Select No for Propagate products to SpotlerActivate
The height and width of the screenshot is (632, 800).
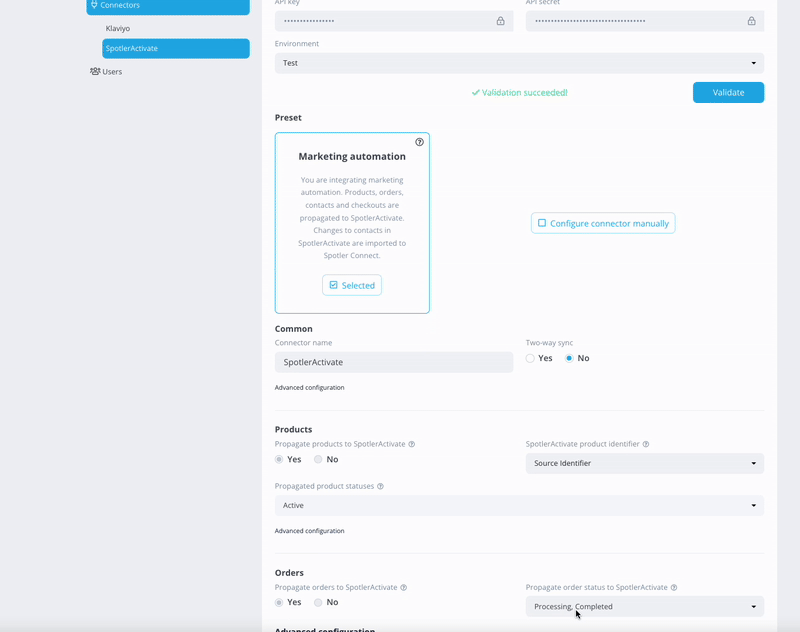tap(318, 460)
